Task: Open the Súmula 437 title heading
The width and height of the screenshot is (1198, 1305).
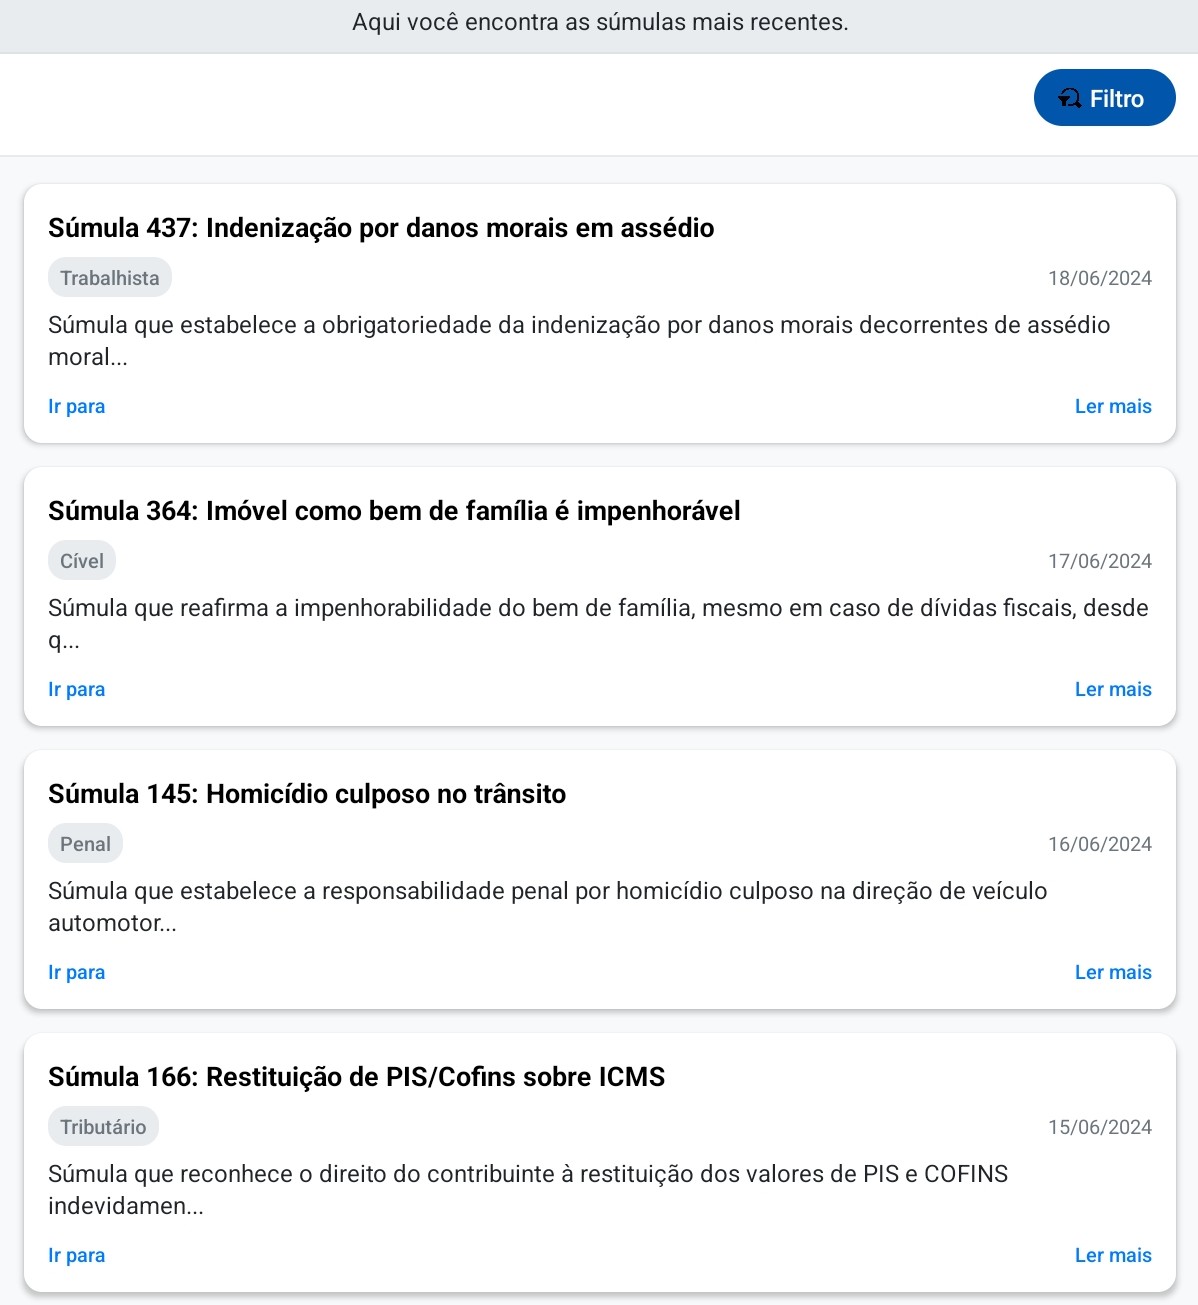Action: click(x=381, y=228)
